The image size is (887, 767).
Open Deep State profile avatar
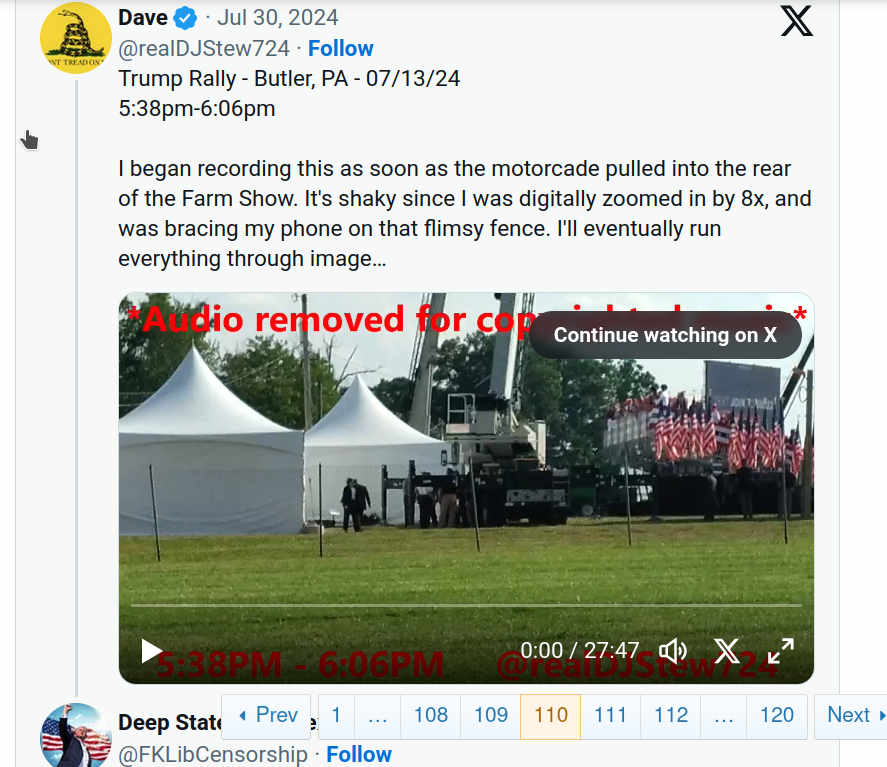(x=75, y=737)
